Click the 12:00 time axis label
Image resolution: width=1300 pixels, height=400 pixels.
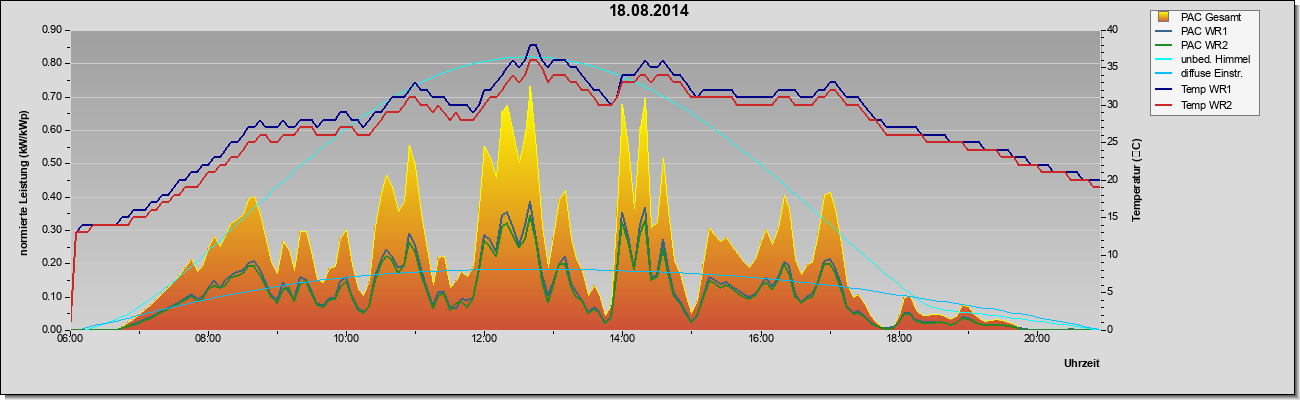(484, 338)
